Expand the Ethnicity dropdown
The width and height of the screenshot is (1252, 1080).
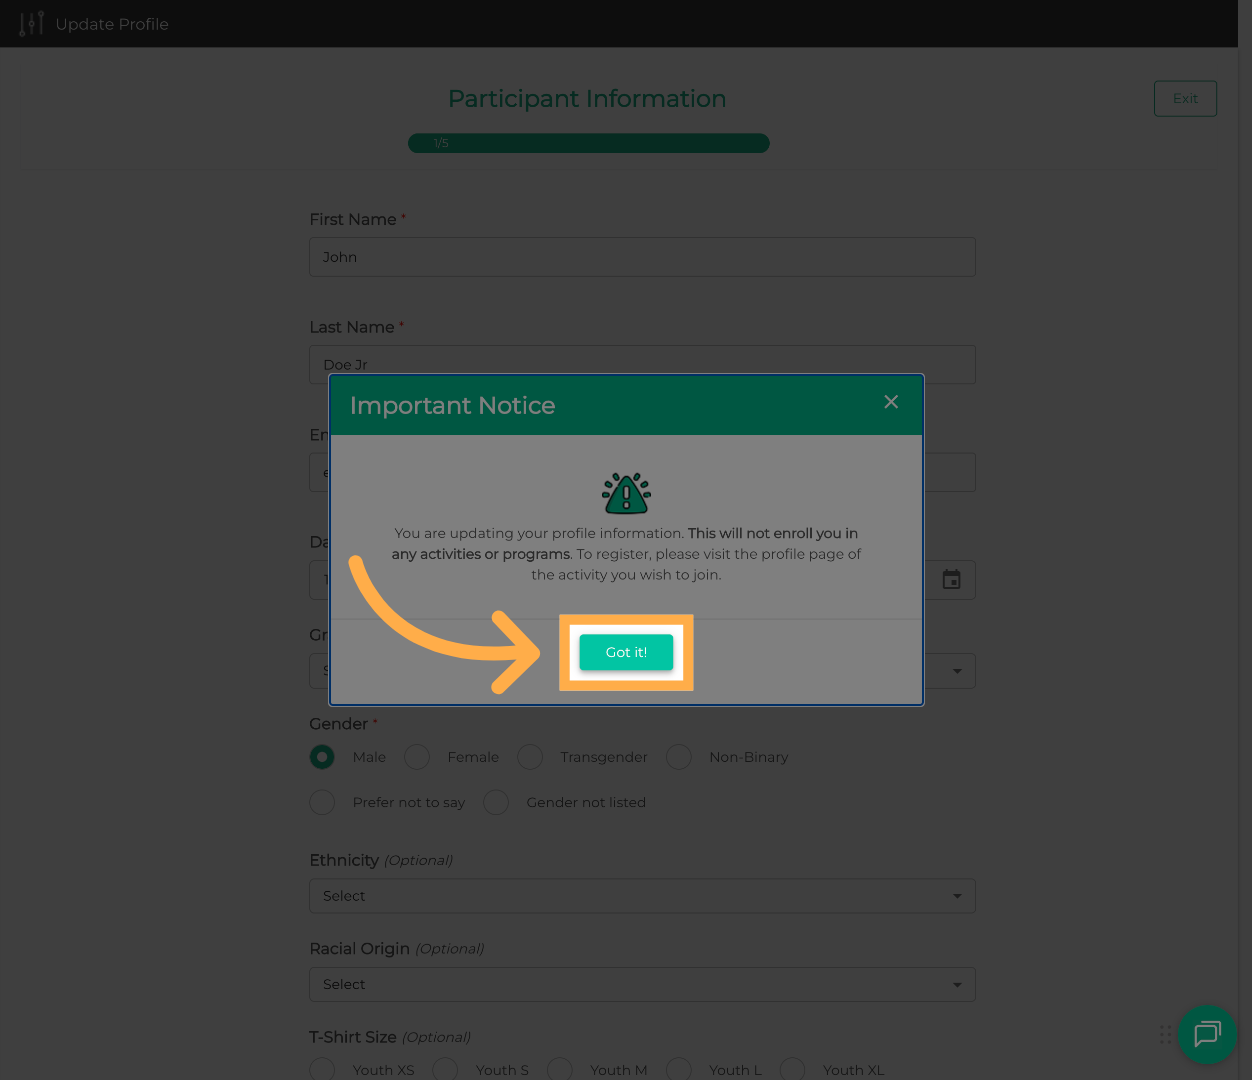click(642, 896)
